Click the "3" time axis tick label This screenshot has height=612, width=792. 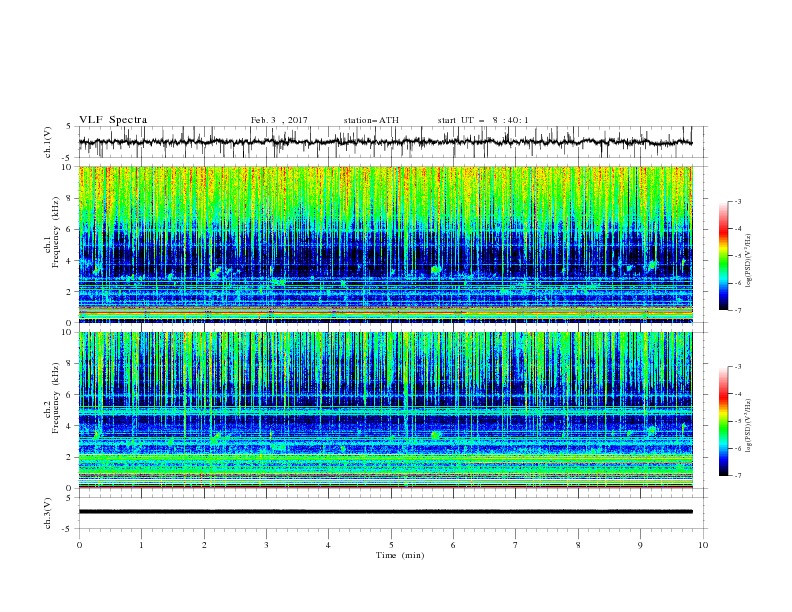(x=266, y=545)
